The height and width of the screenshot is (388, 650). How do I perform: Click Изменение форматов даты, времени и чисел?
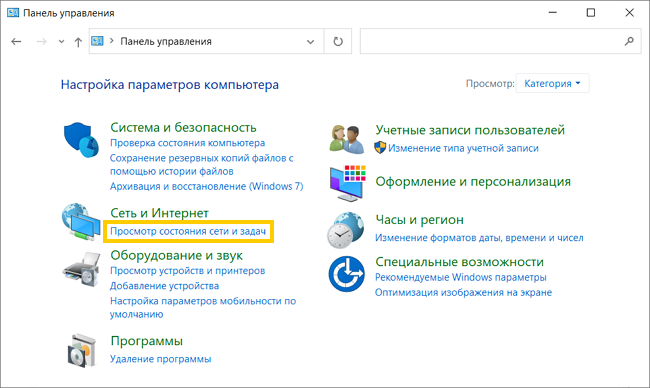pyautogui.click(x=479, y=238)
